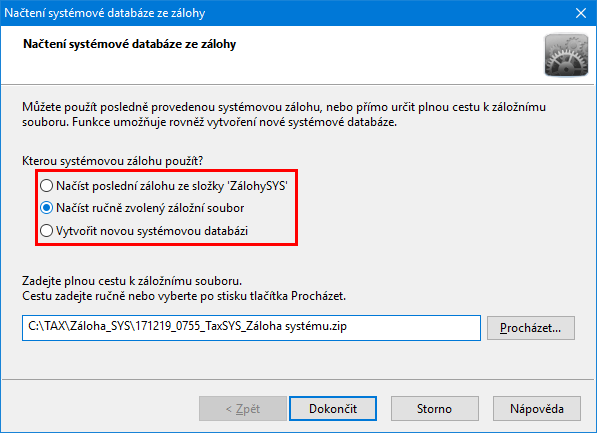Click the Dokončit button to finish
This screenshot has width=597, height=433.
[333, 409]
